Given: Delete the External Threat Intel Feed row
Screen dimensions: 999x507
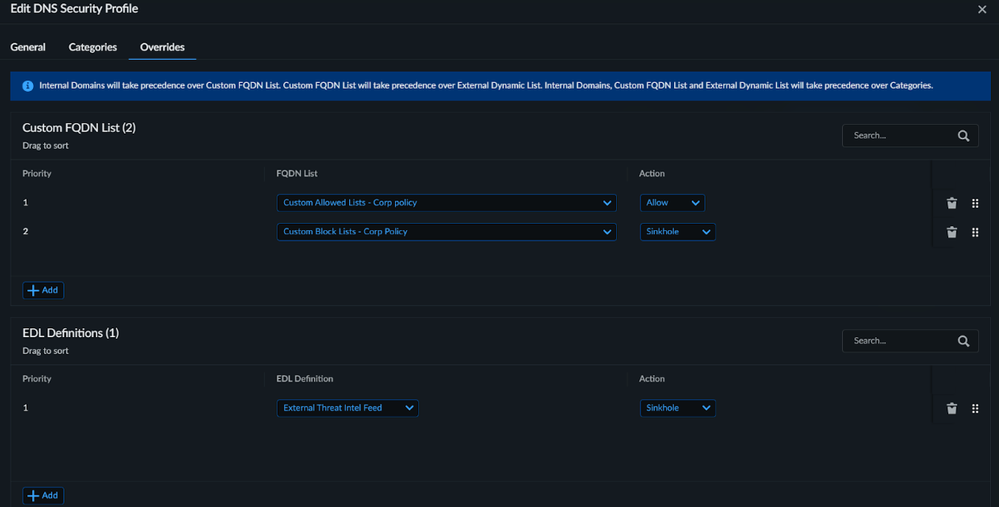Looking at the screenshot, I should [x=951, y=408].
